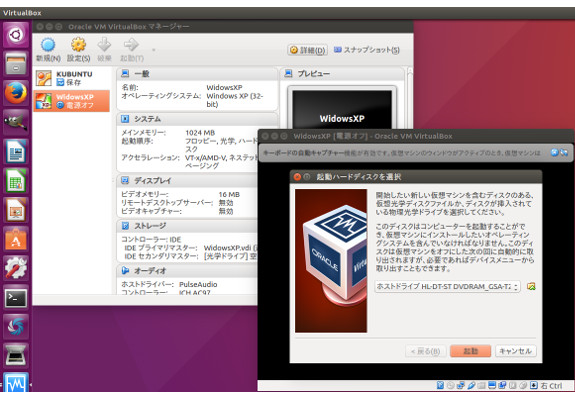Open LibreOffice Calc from the launcher
The height and width of the screenshot is (400, 575).
tap(16, 181)
